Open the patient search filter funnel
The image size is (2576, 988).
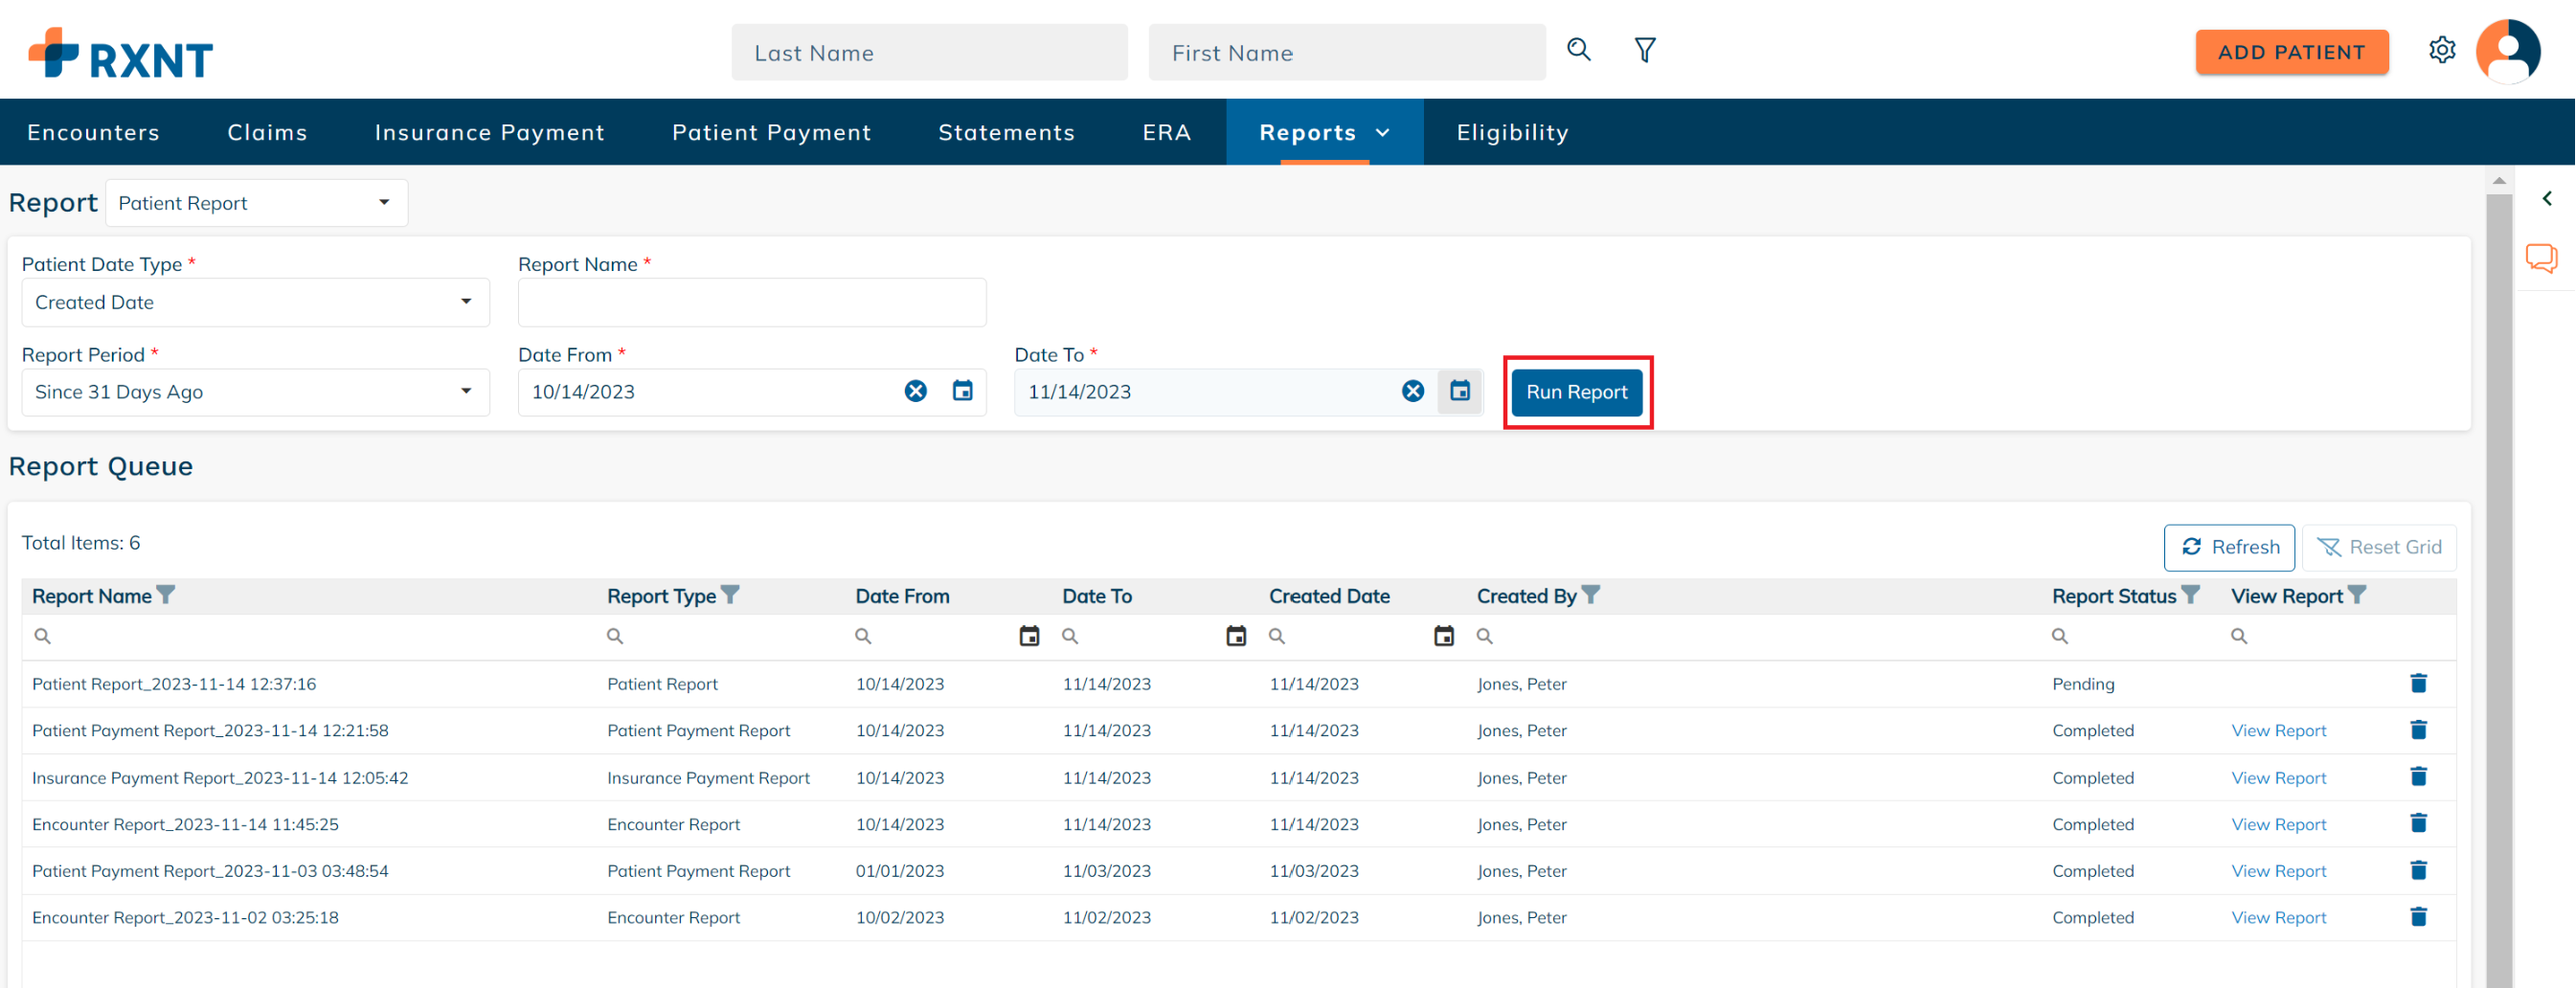[x=1644, y=50]
